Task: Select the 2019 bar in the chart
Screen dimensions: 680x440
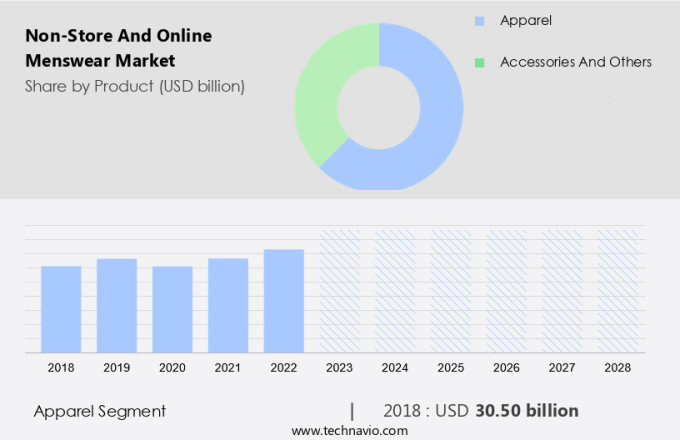Action: [117, 305]
